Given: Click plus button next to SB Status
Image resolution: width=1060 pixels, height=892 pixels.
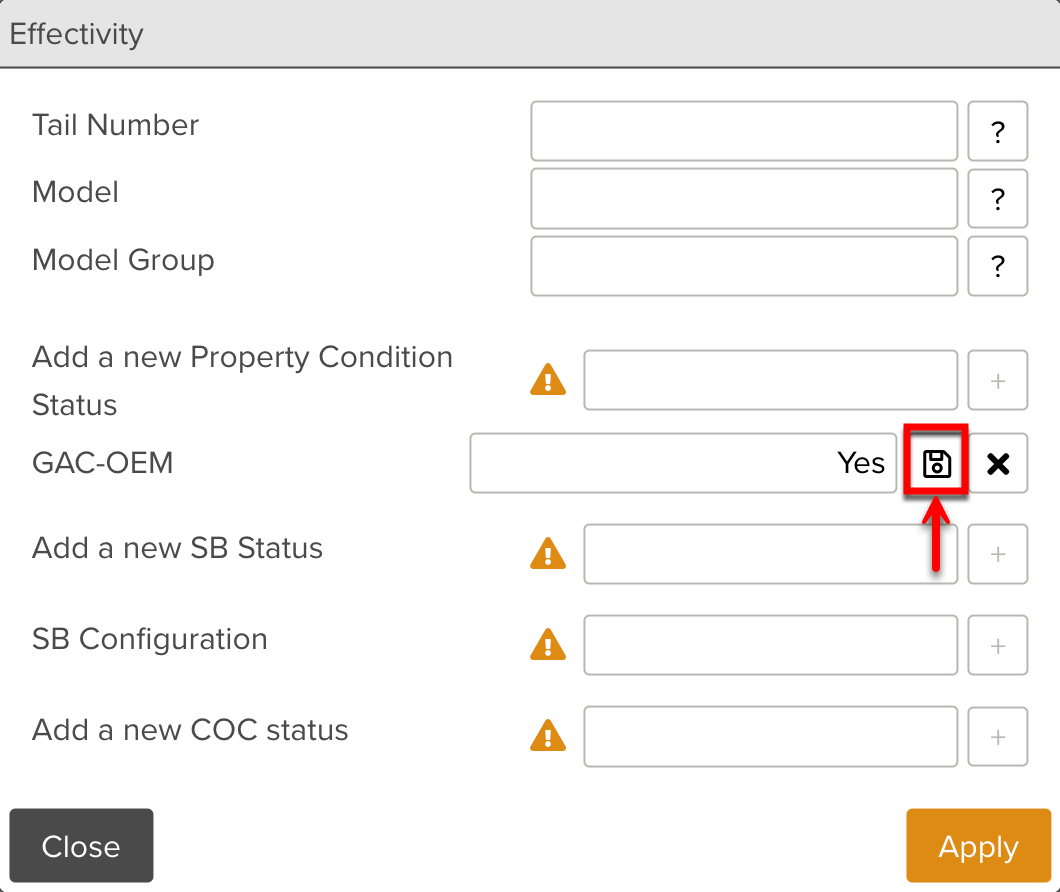Looking at the screenshot, I should pos(998,554).
